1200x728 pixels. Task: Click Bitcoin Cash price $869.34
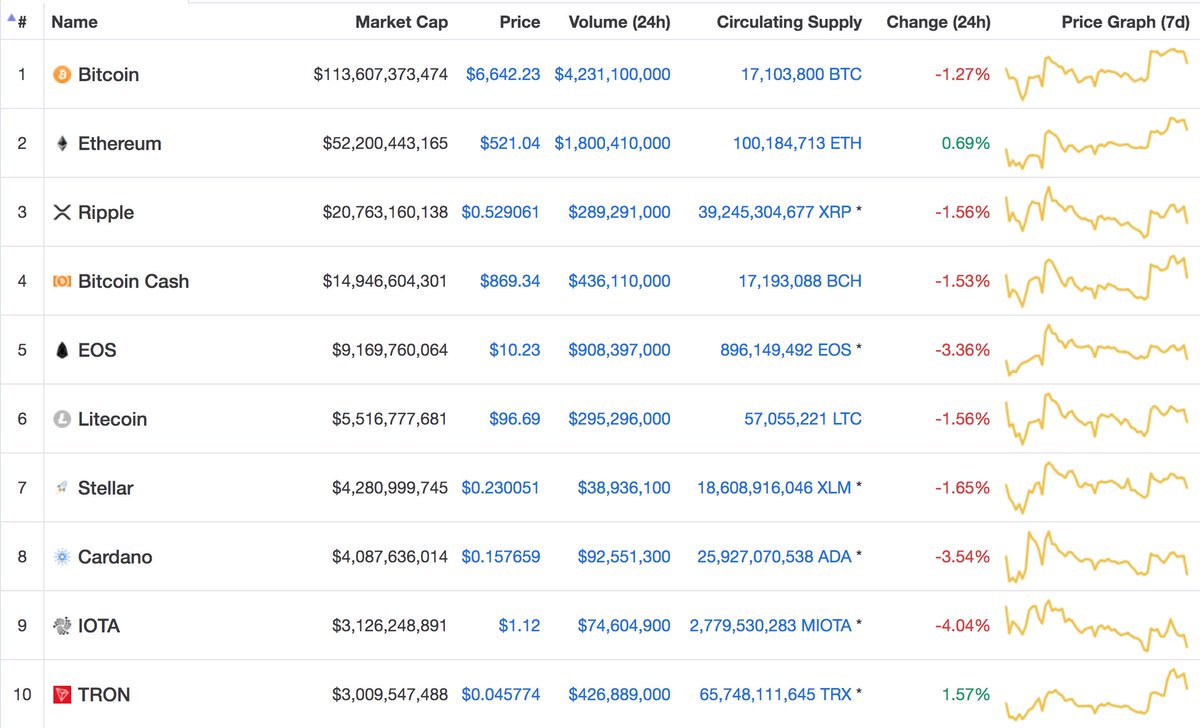510,282
